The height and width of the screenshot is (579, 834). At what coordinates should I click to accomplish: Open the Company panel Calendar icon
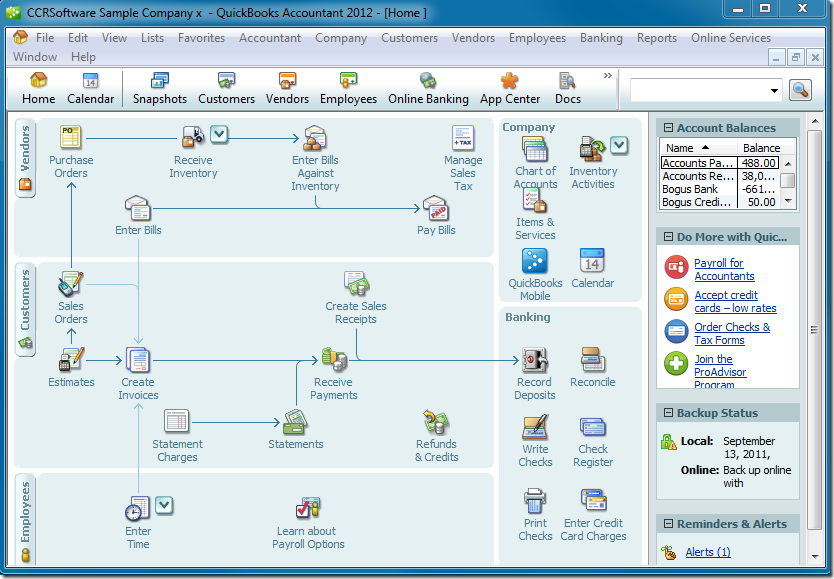pos(592,261)
